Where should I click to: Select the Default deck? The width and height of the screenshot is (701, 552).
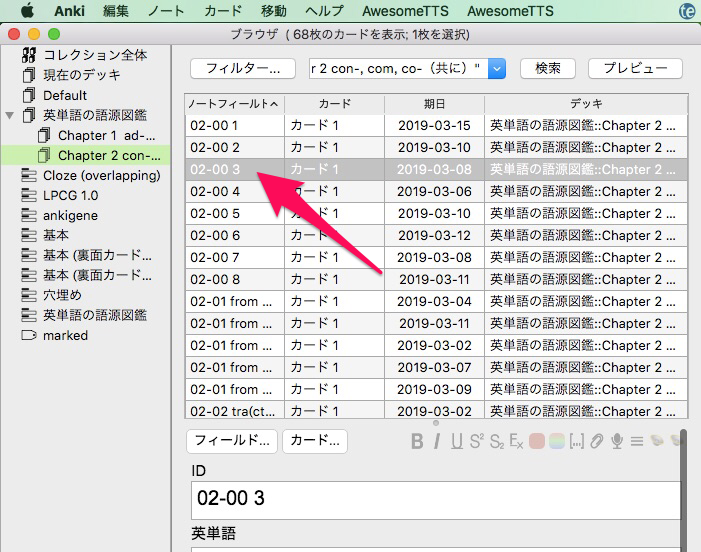(x=55, y=95)
